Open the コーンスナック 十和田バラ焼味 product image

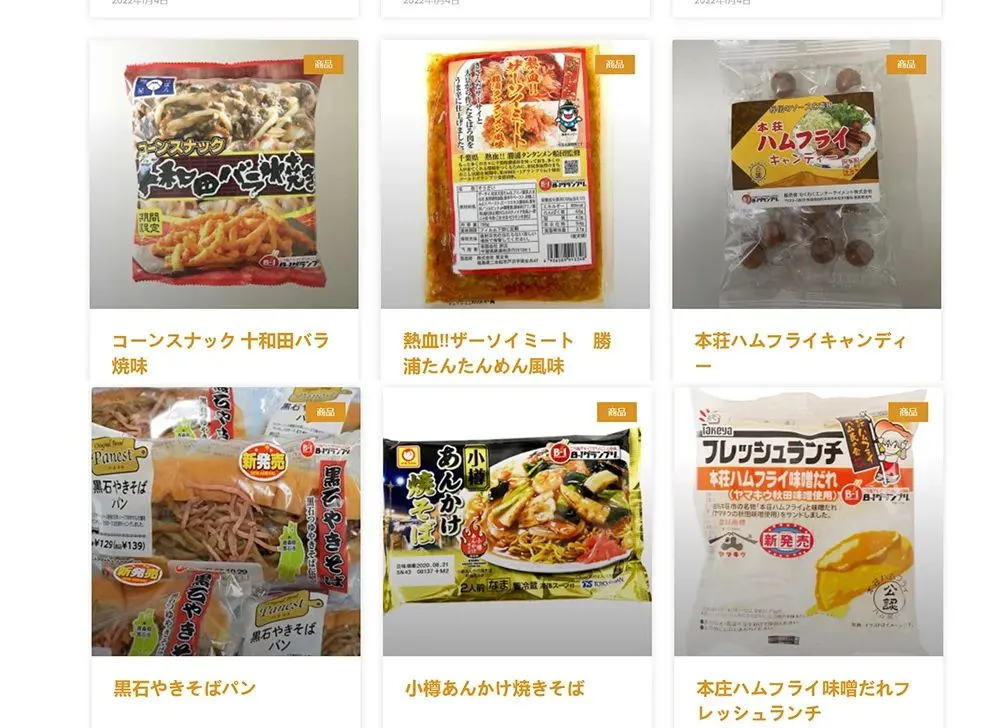[224, 174]
